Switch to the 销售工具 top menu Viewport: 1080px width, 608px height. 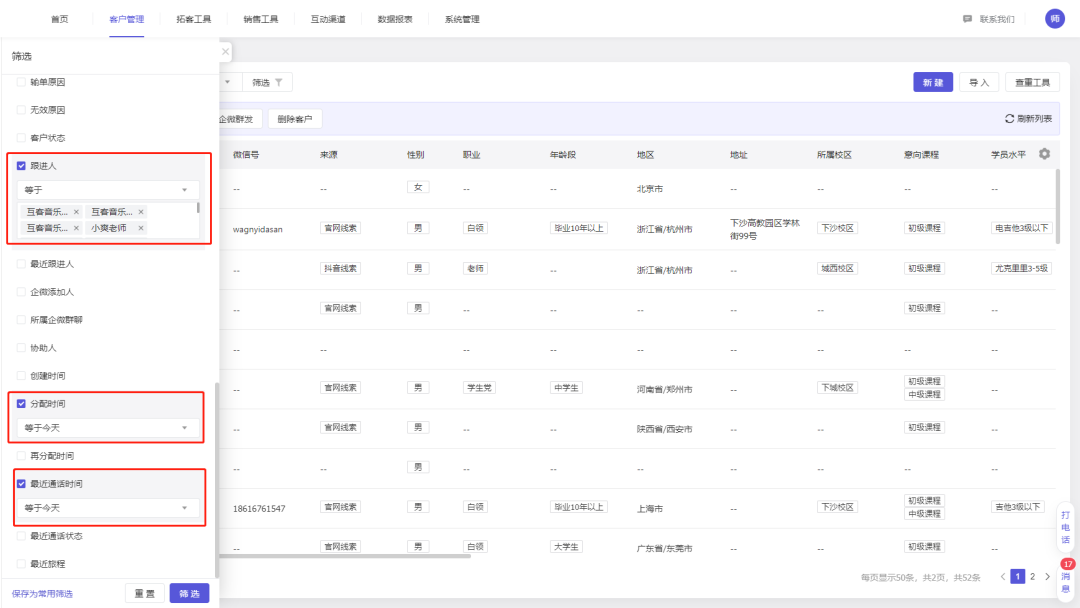coord(261,19)
